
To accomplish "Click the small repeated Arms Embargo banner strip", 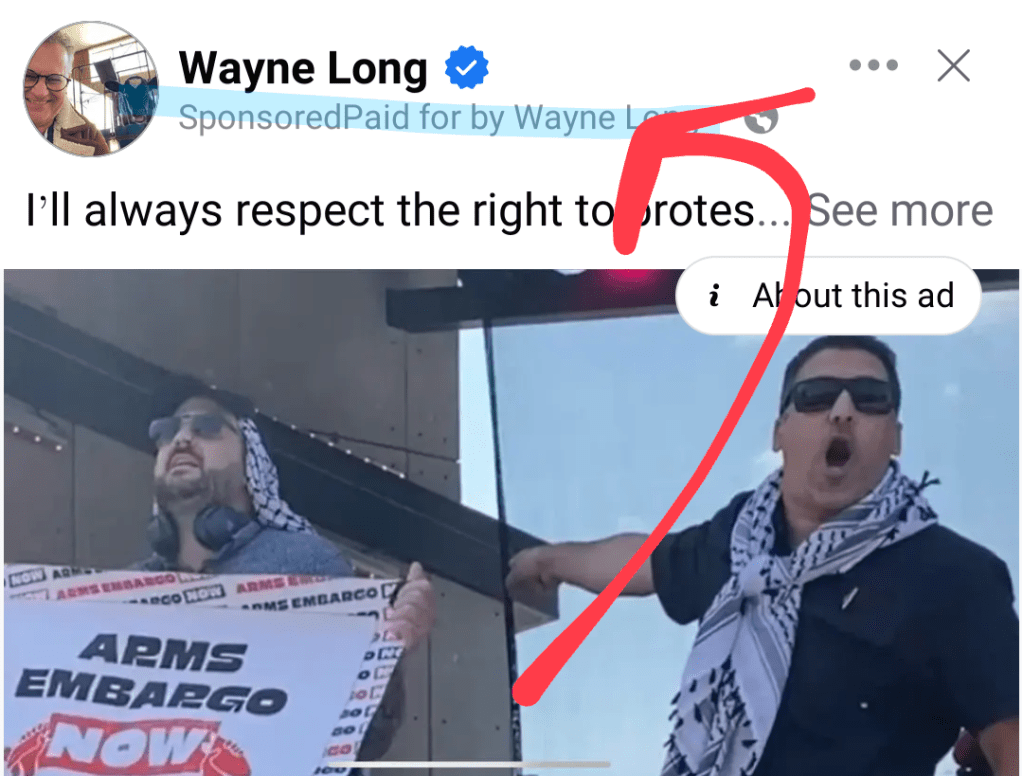I will (x=196, y=589).
